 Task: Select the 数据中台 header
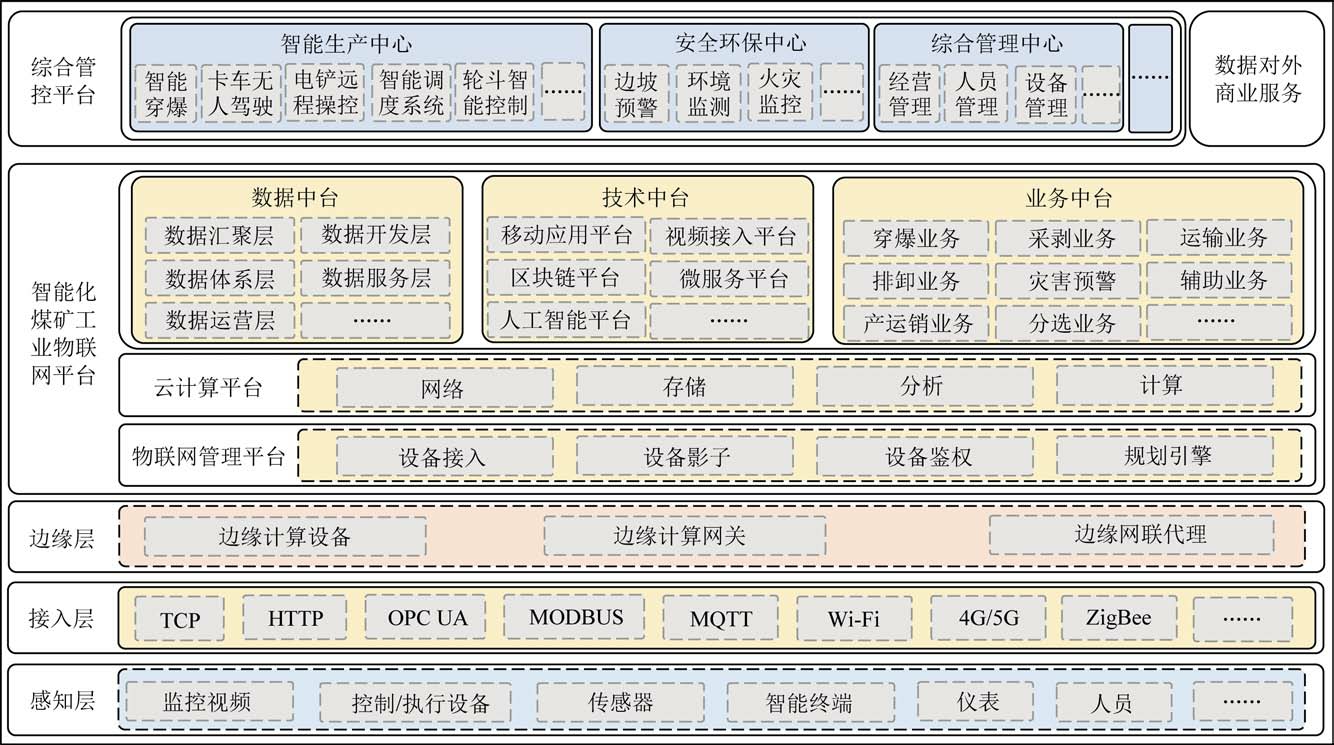[x=289, y=198]
